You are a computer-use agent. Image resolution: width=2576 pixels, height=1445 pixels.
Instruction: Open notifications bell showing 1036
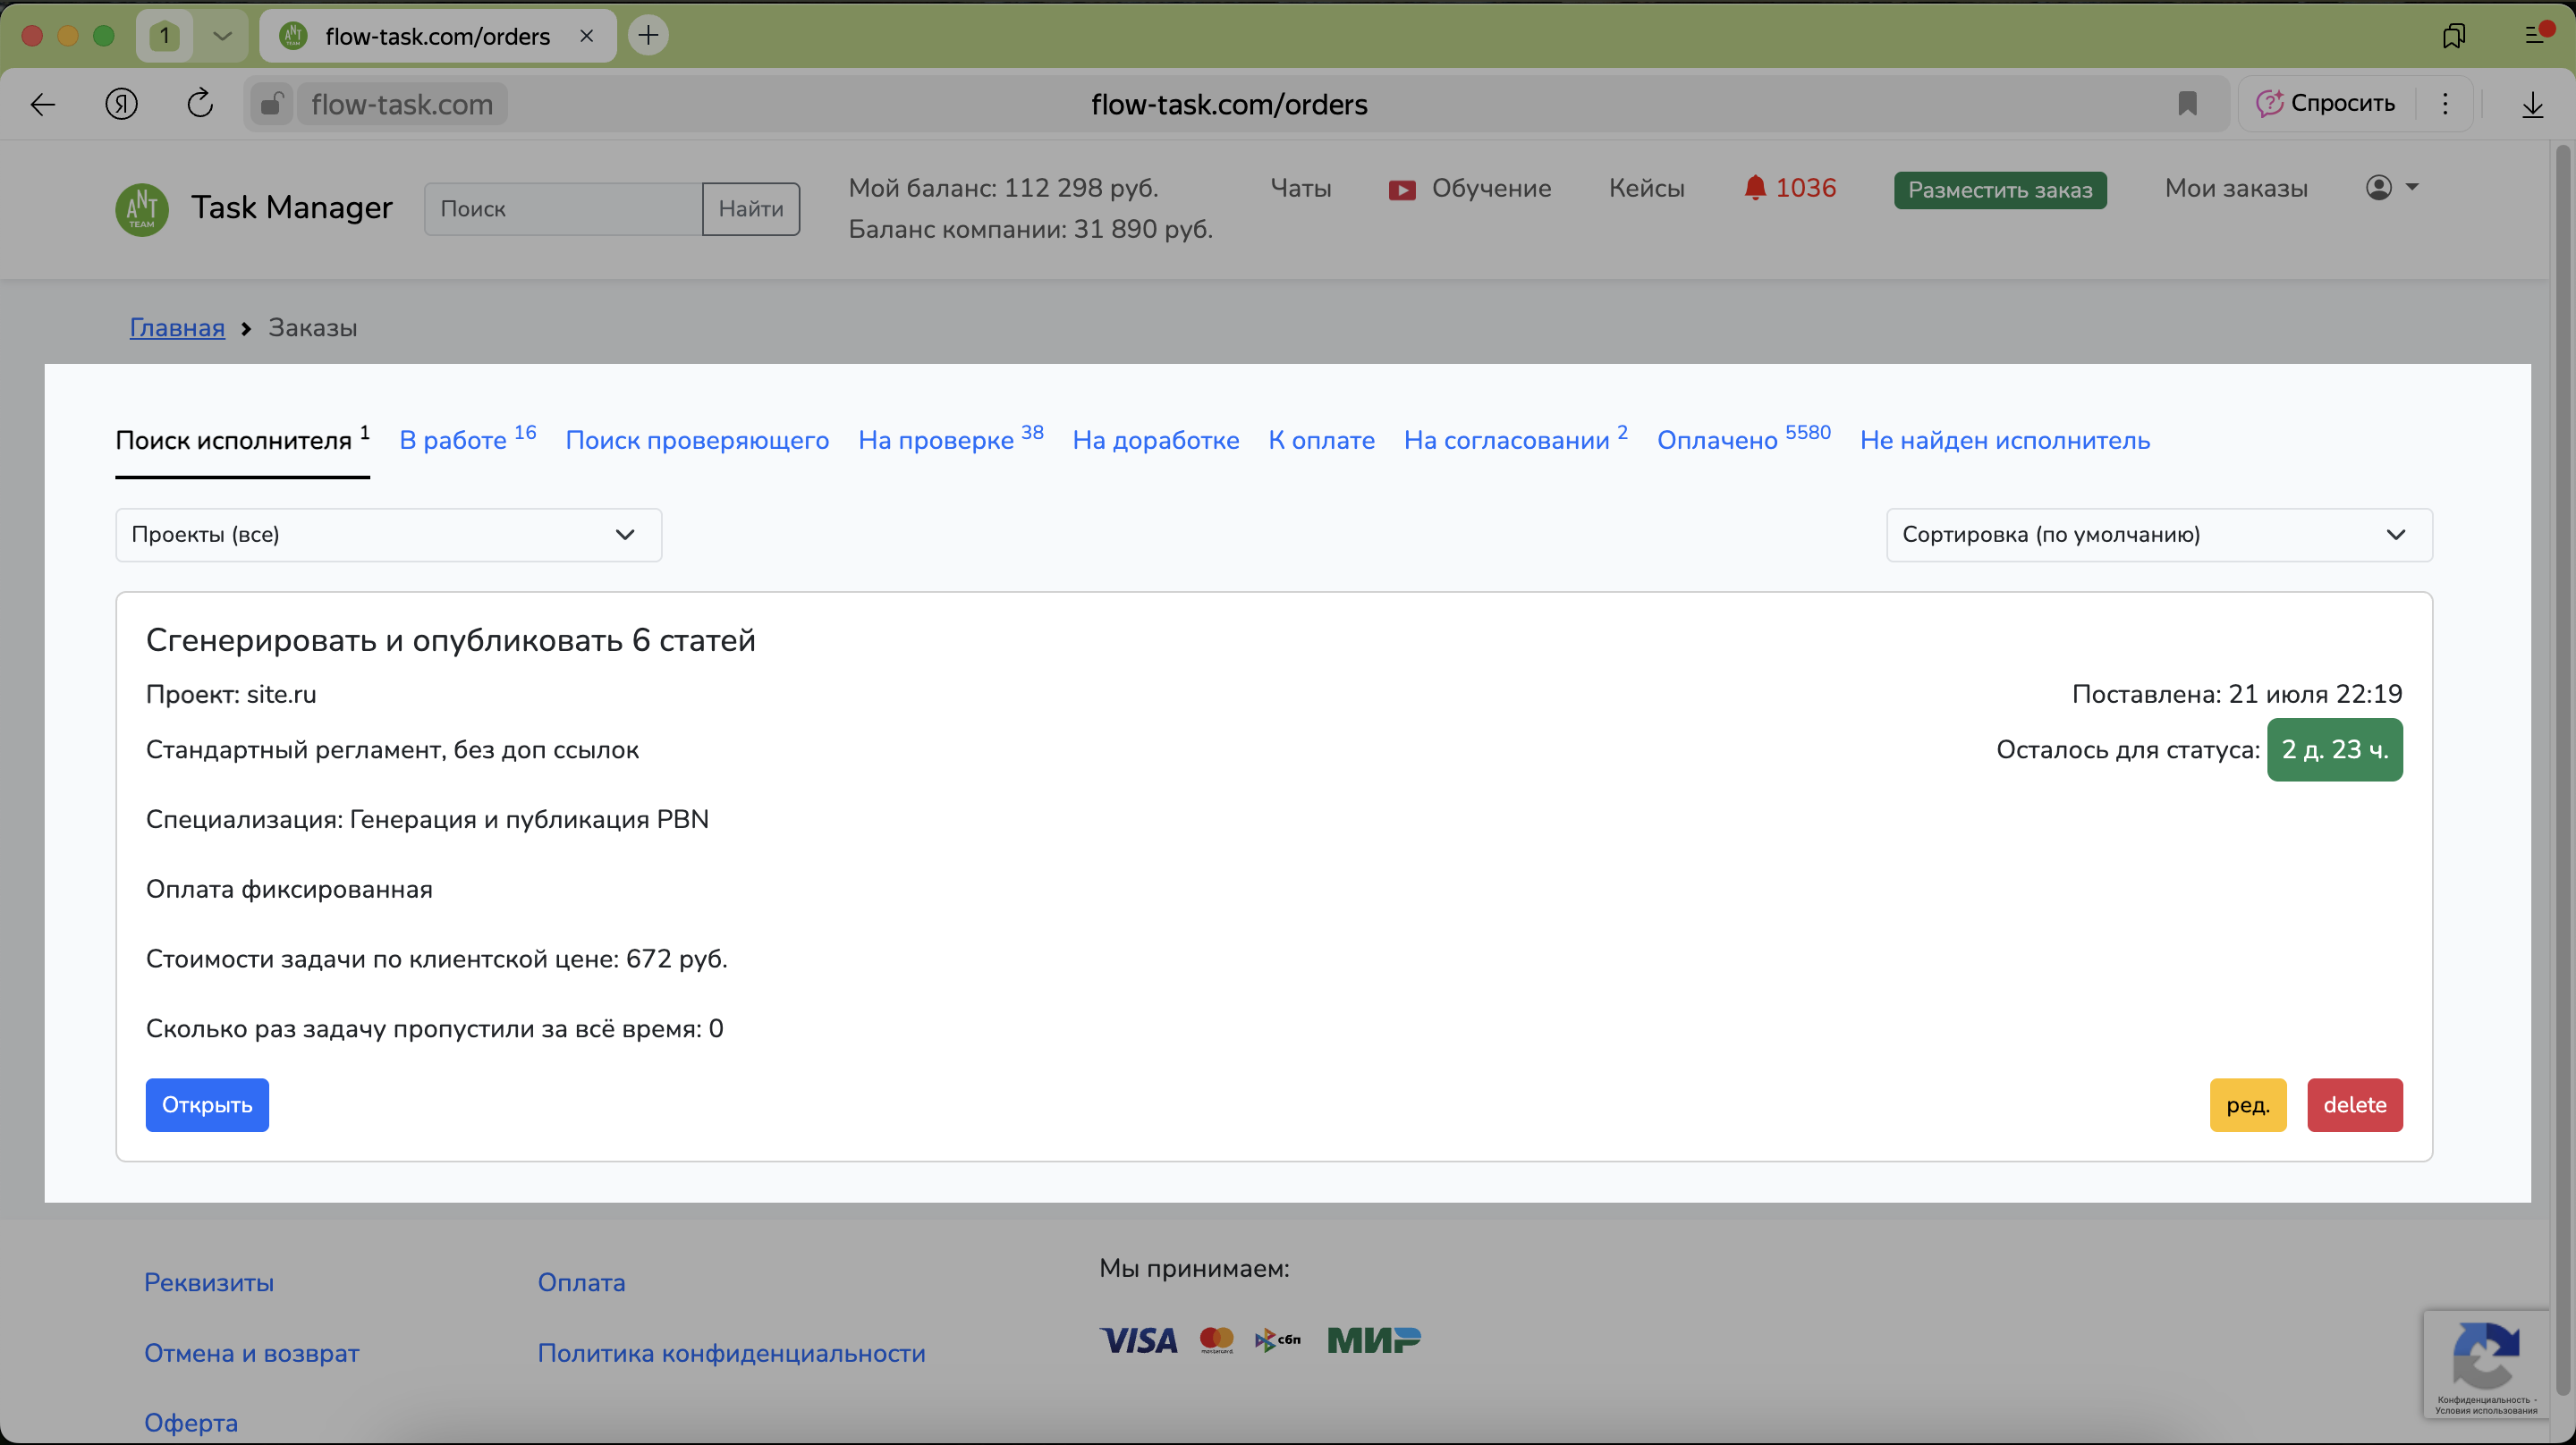tap(1789, 188)
